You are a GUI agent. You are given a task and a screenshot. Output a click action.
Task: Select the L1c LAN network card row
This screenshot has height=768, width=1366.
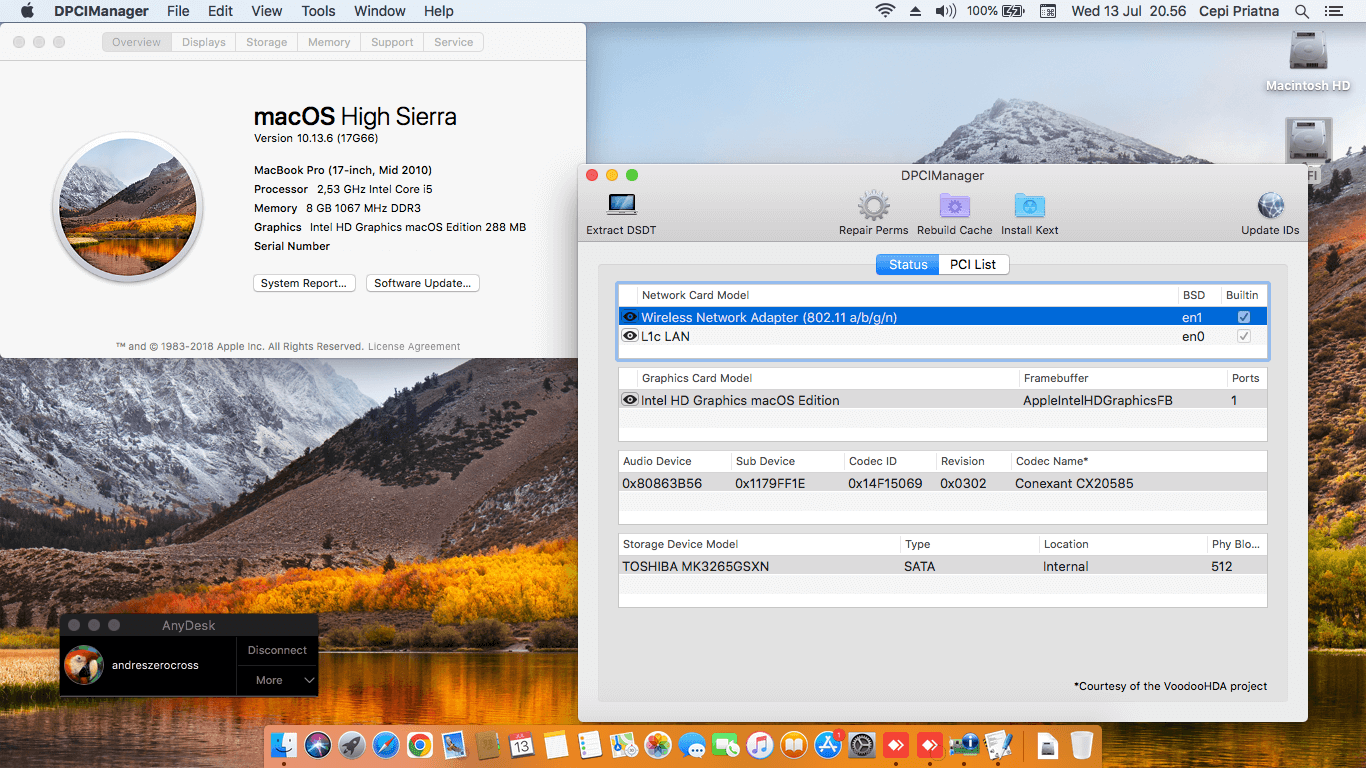943,336
